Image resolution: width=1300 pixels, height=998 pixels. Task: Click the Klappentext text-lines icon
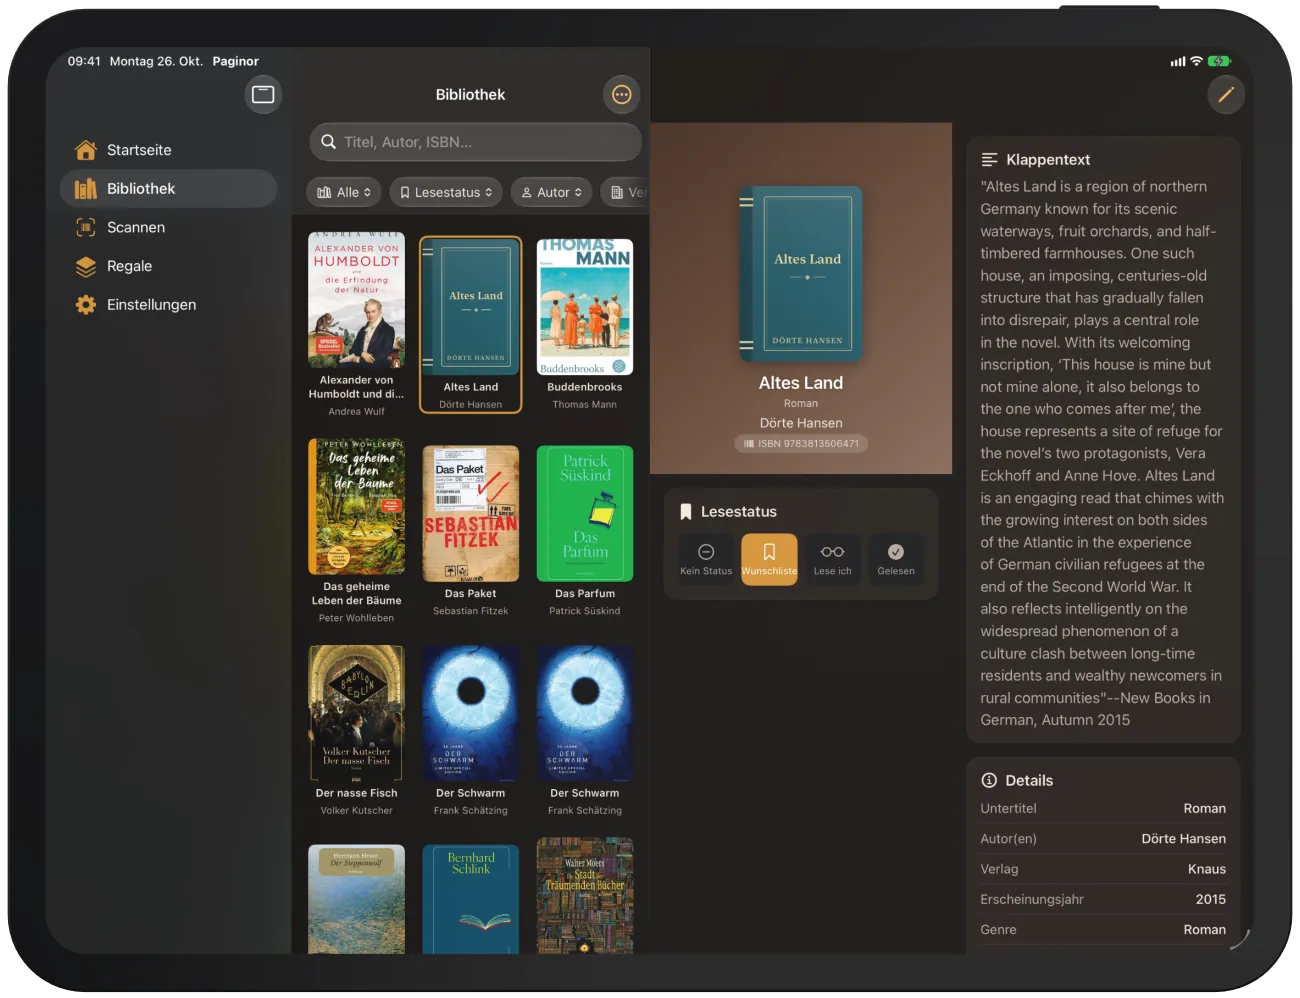pos(989,160)
